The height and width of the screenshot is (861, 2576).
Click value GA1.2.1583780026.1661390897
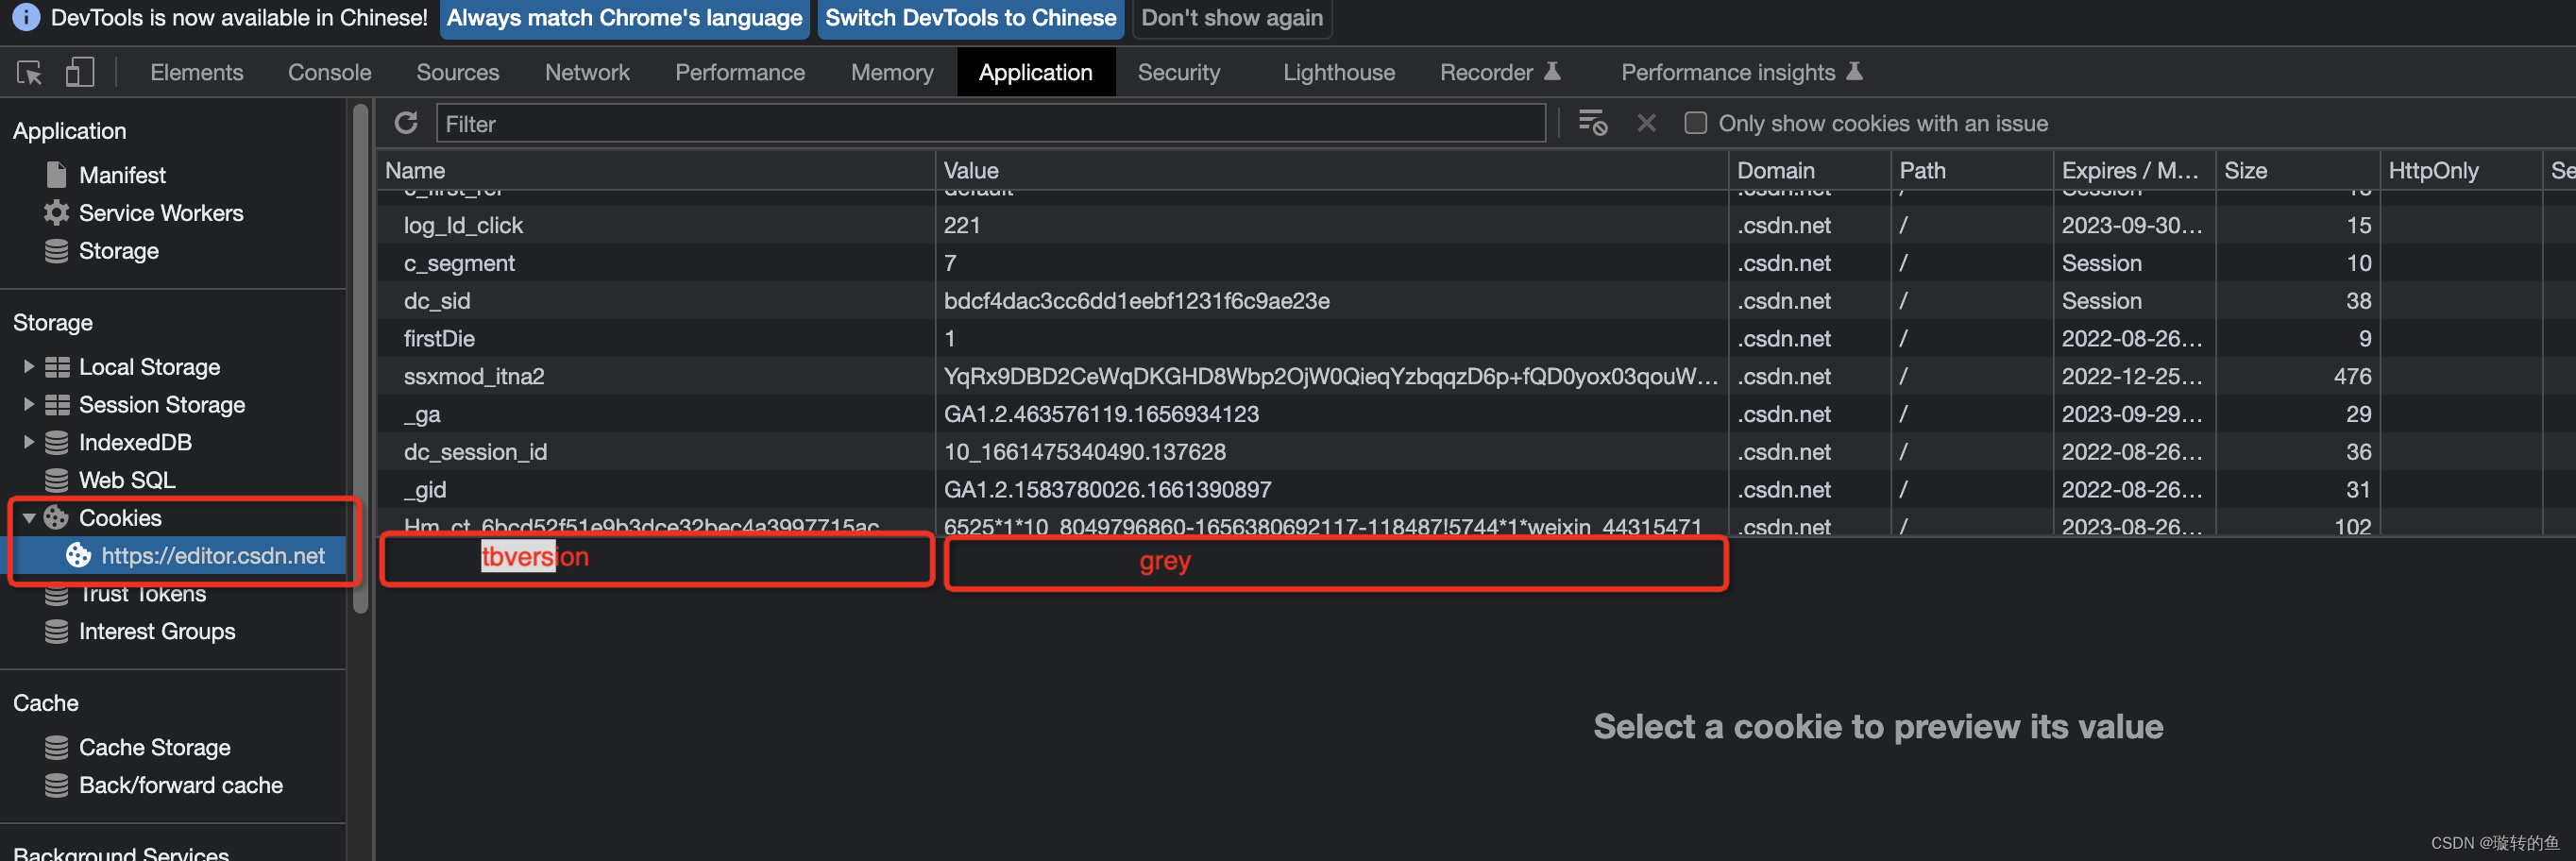pyautogui.click(x=1107, y=490)
